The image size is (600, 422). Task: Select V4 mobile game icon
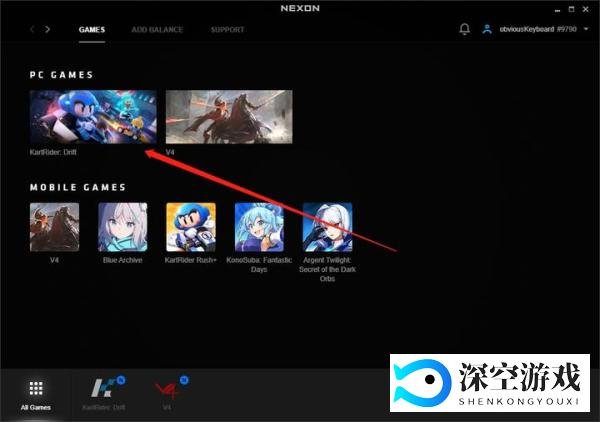tap(54, 227)
